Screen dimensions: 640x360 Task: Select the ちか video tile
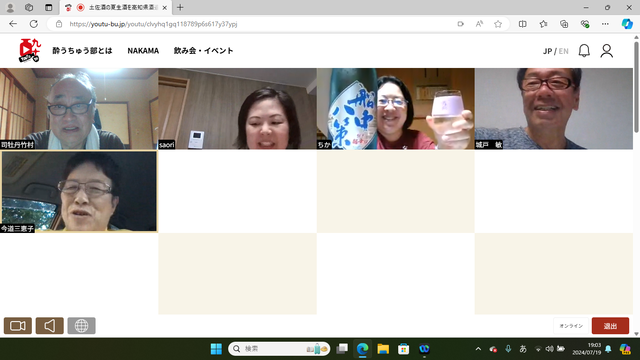[396, 109]
